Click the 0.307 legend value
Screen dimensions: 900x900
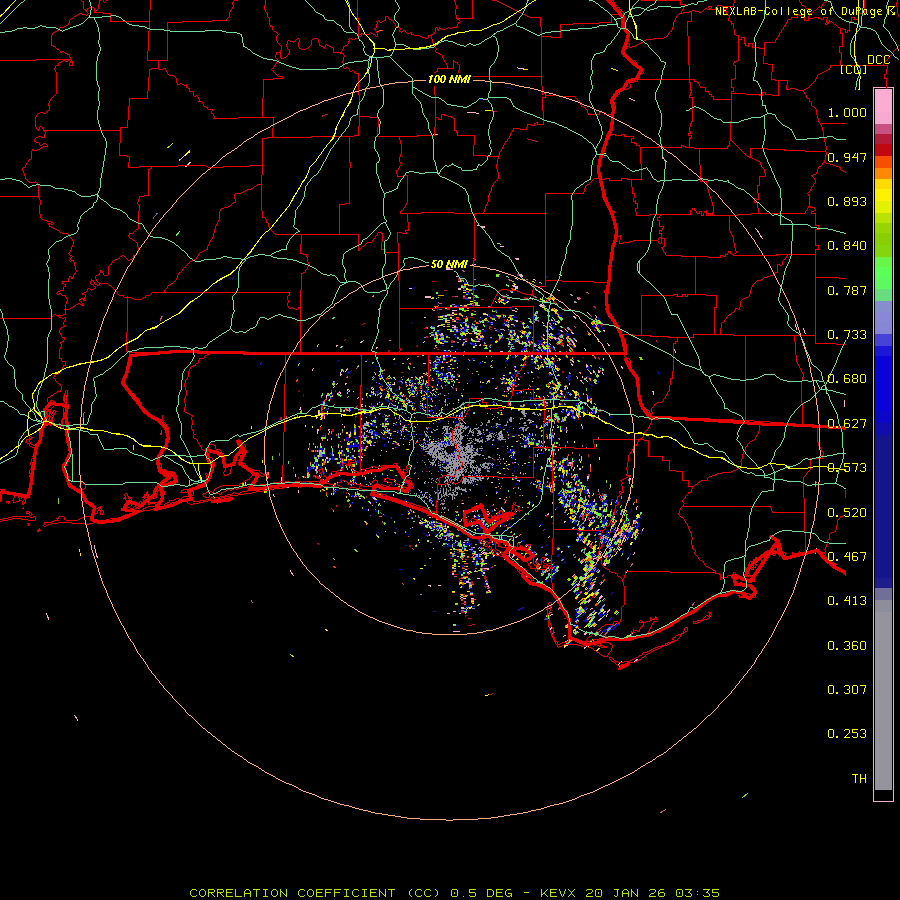pyautogui.click(x=847, y=690)
